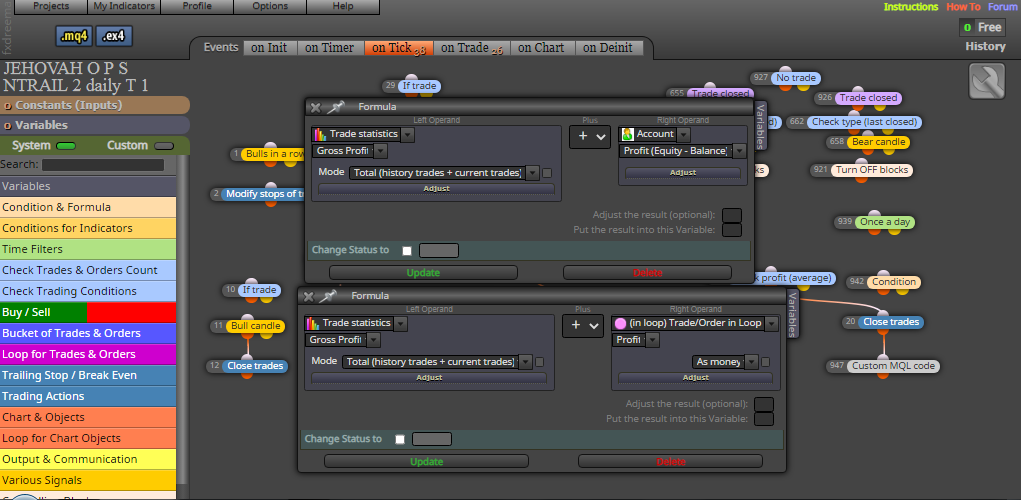Open Plus operator dropdown in upper Formula
The width and height of the screenshot is (1021, 500).
590,137
